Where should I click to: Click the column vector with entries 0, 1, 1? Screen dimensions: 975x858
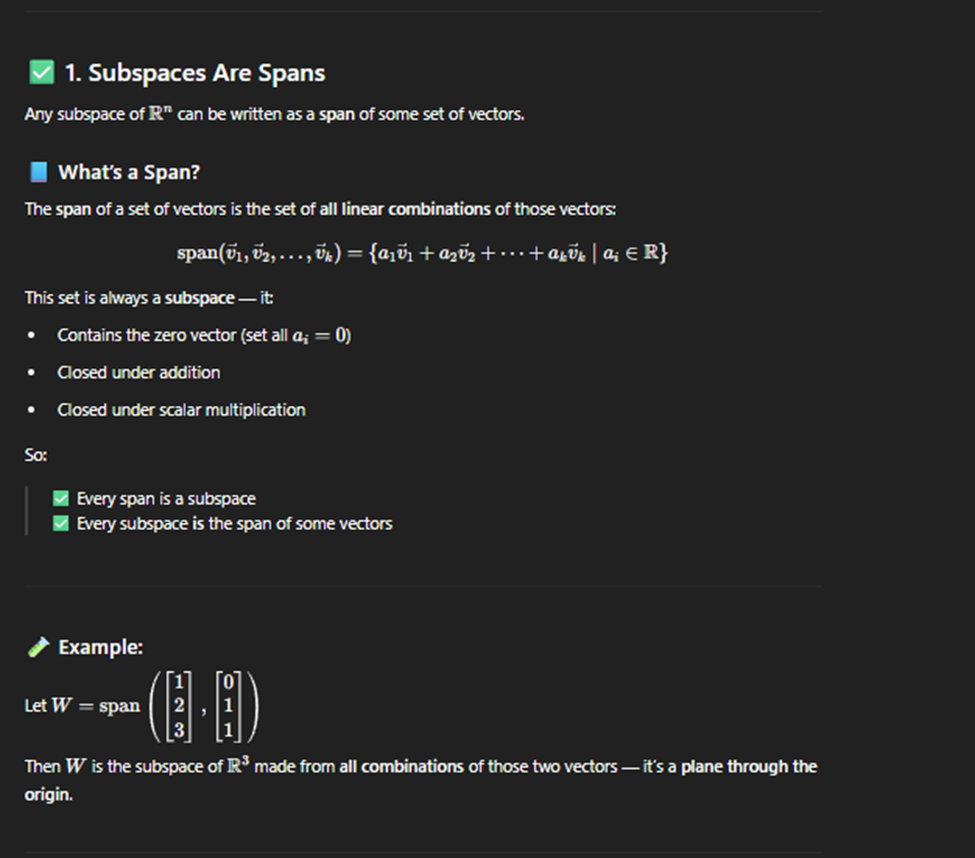(x=228, y=706)
